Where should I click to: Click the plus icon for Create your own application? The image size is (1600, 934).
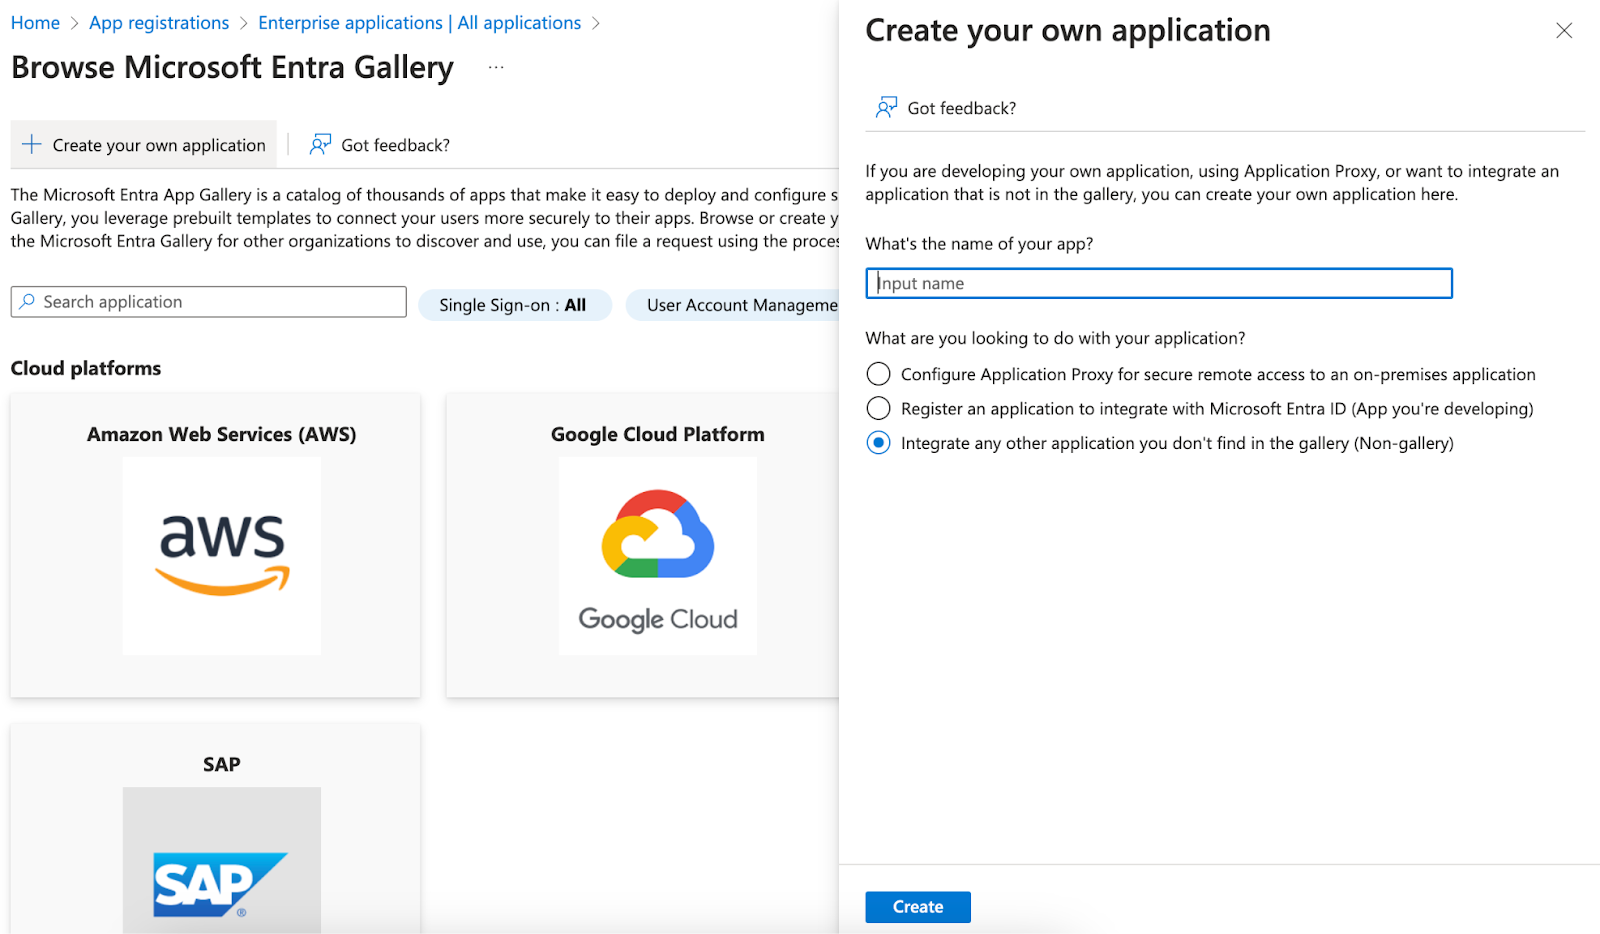[x=32, y=145]
